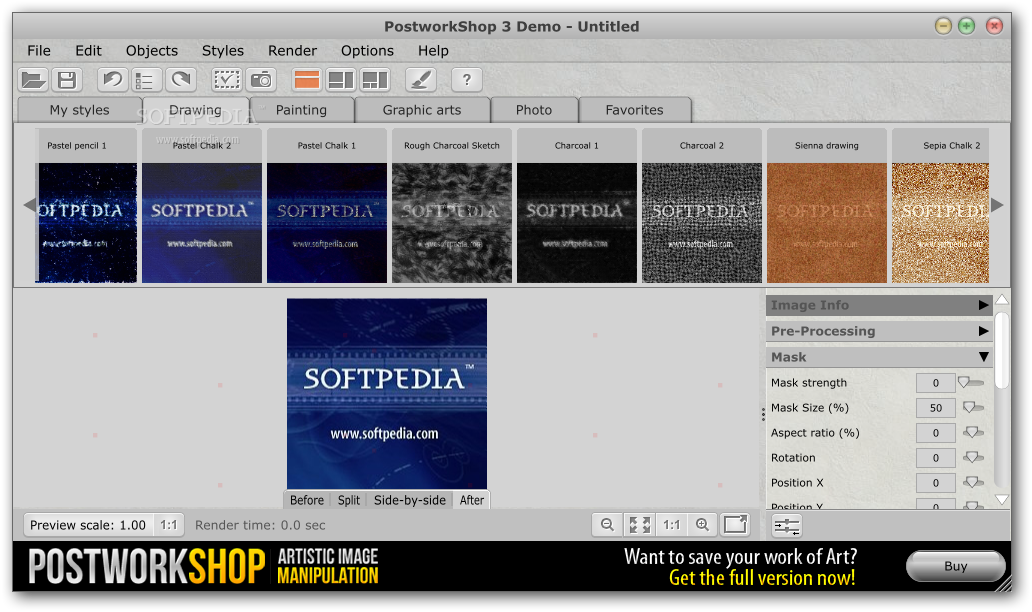The width and height of the screenshot is (1032, 612).
Task: Set zoom to 1:1 in zoom toolbar
Action: pyautogui.click(x=671, y=524)
